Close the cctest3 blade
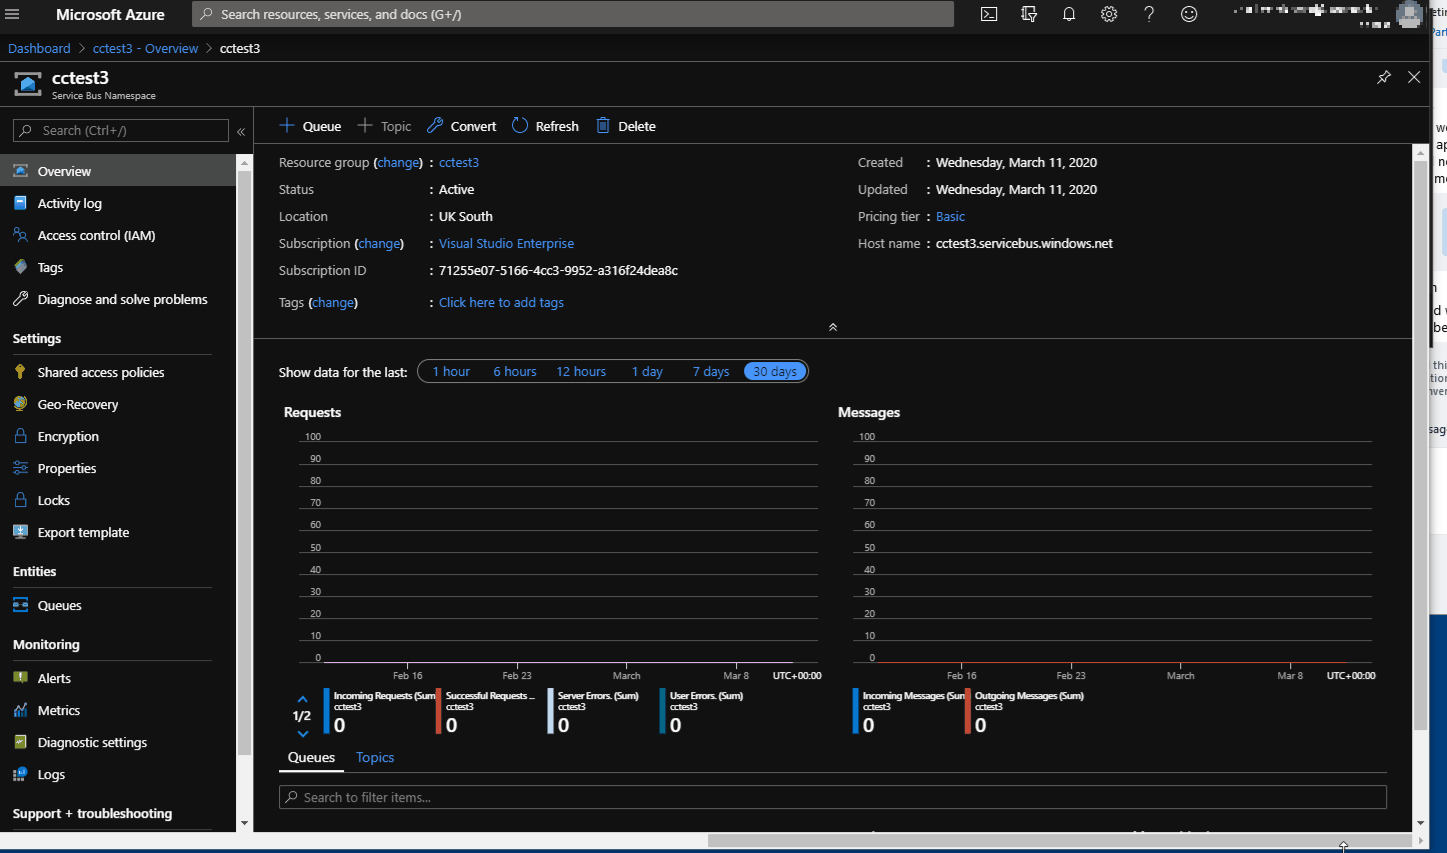 (x=1414, y=77)
